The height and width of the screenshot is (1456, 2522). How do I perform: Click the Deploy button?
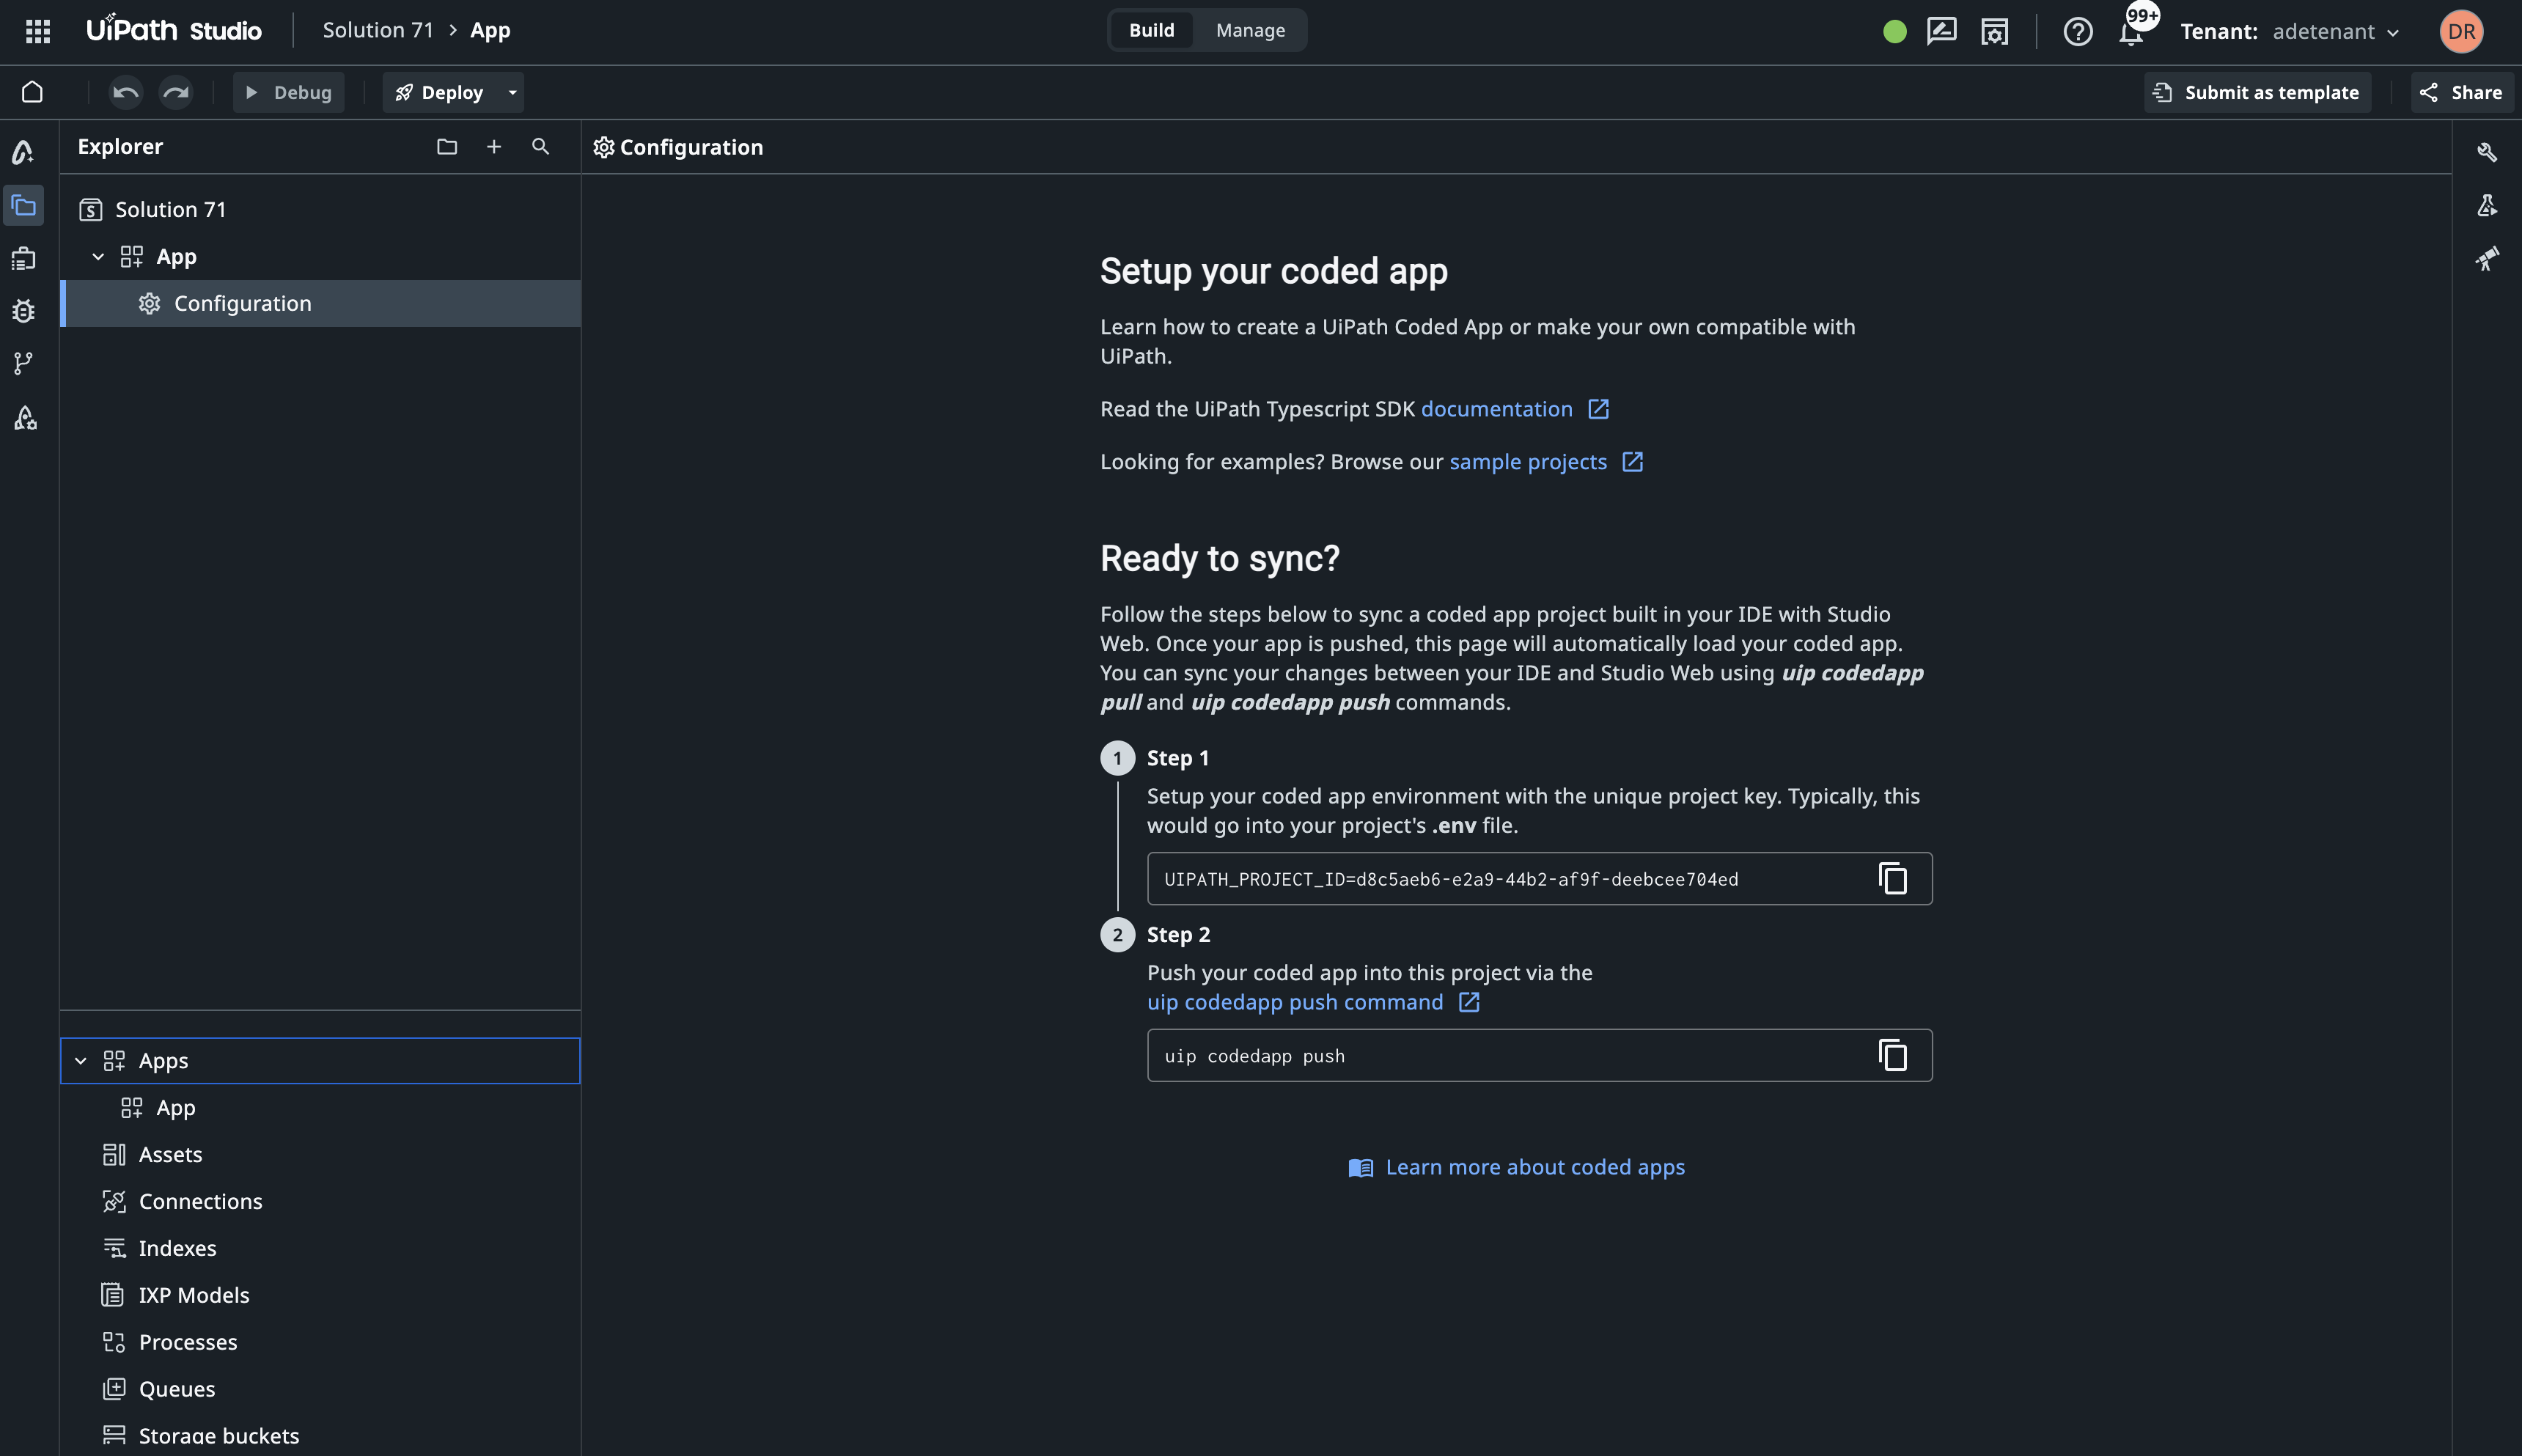pos(440,93)
